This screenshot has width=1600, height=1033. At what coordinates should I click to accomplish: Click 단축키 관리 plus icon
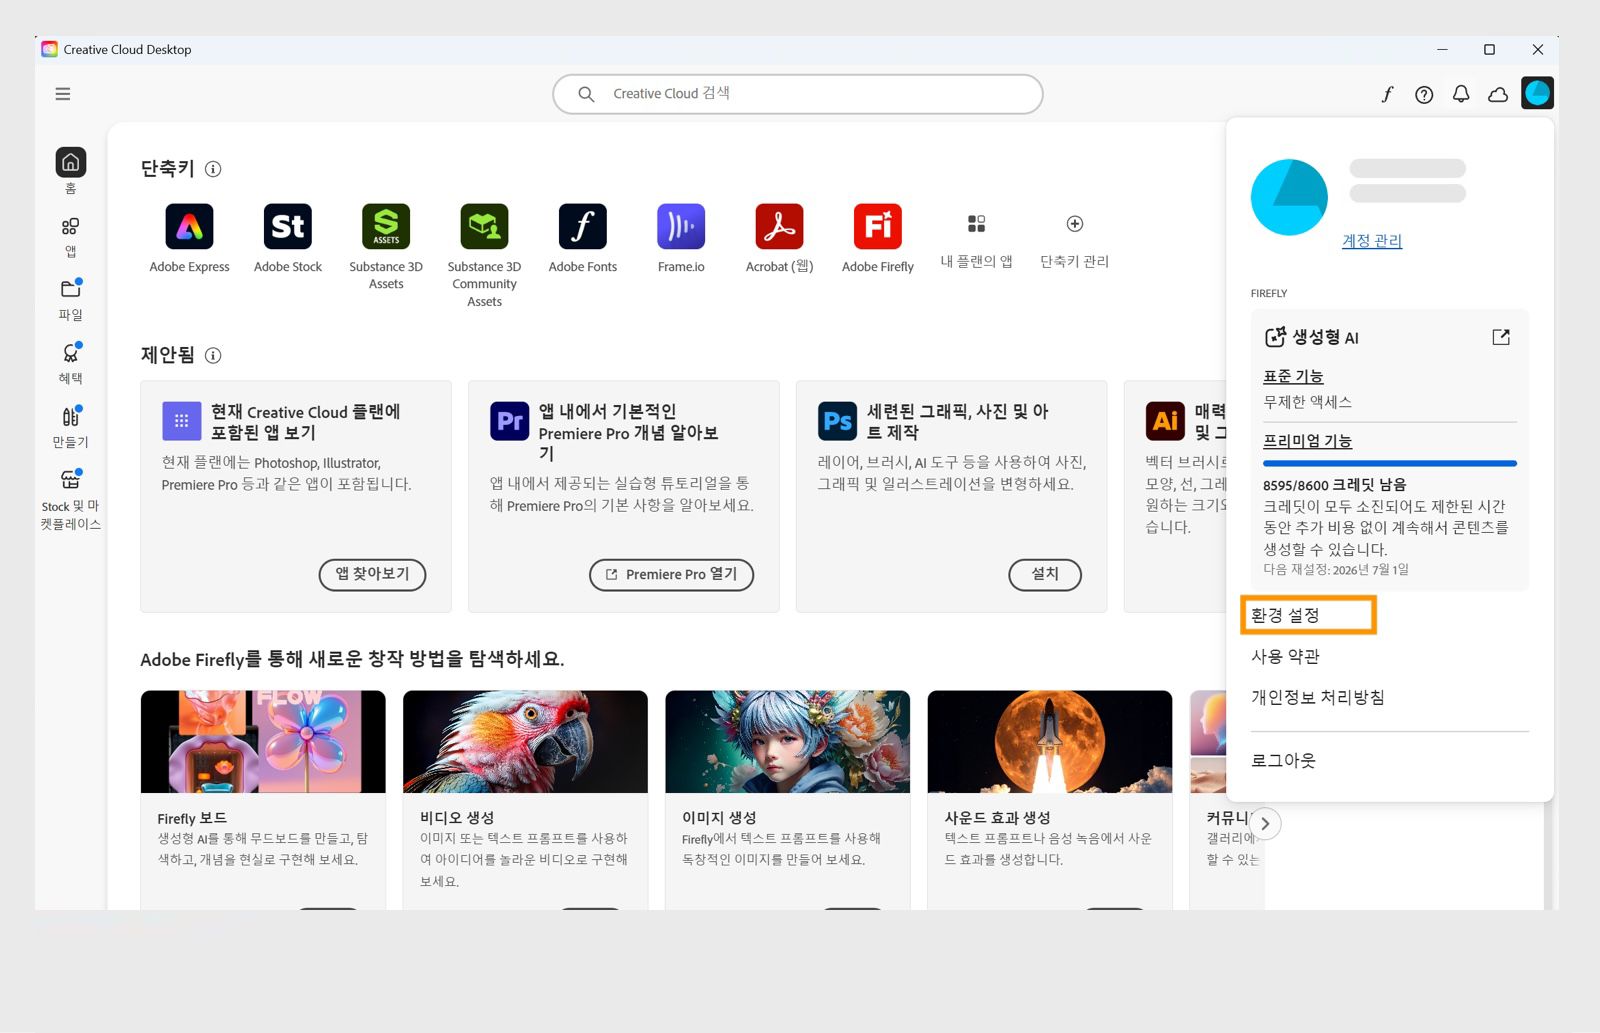[x=1075, y=223]
